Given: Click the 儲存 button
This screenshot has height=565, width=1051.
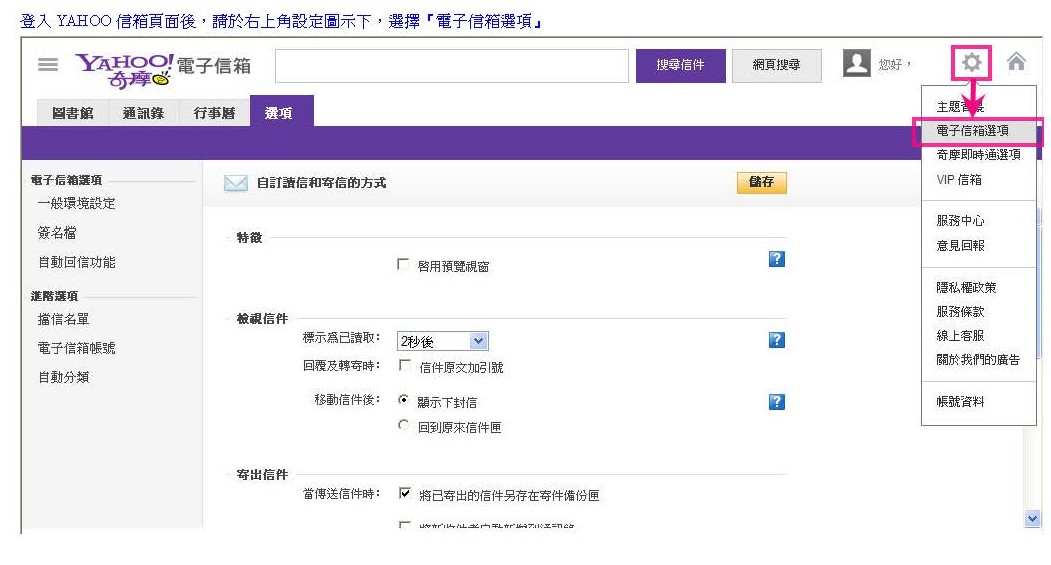Looking at the screenshot, I should click(x=761, y=182).
